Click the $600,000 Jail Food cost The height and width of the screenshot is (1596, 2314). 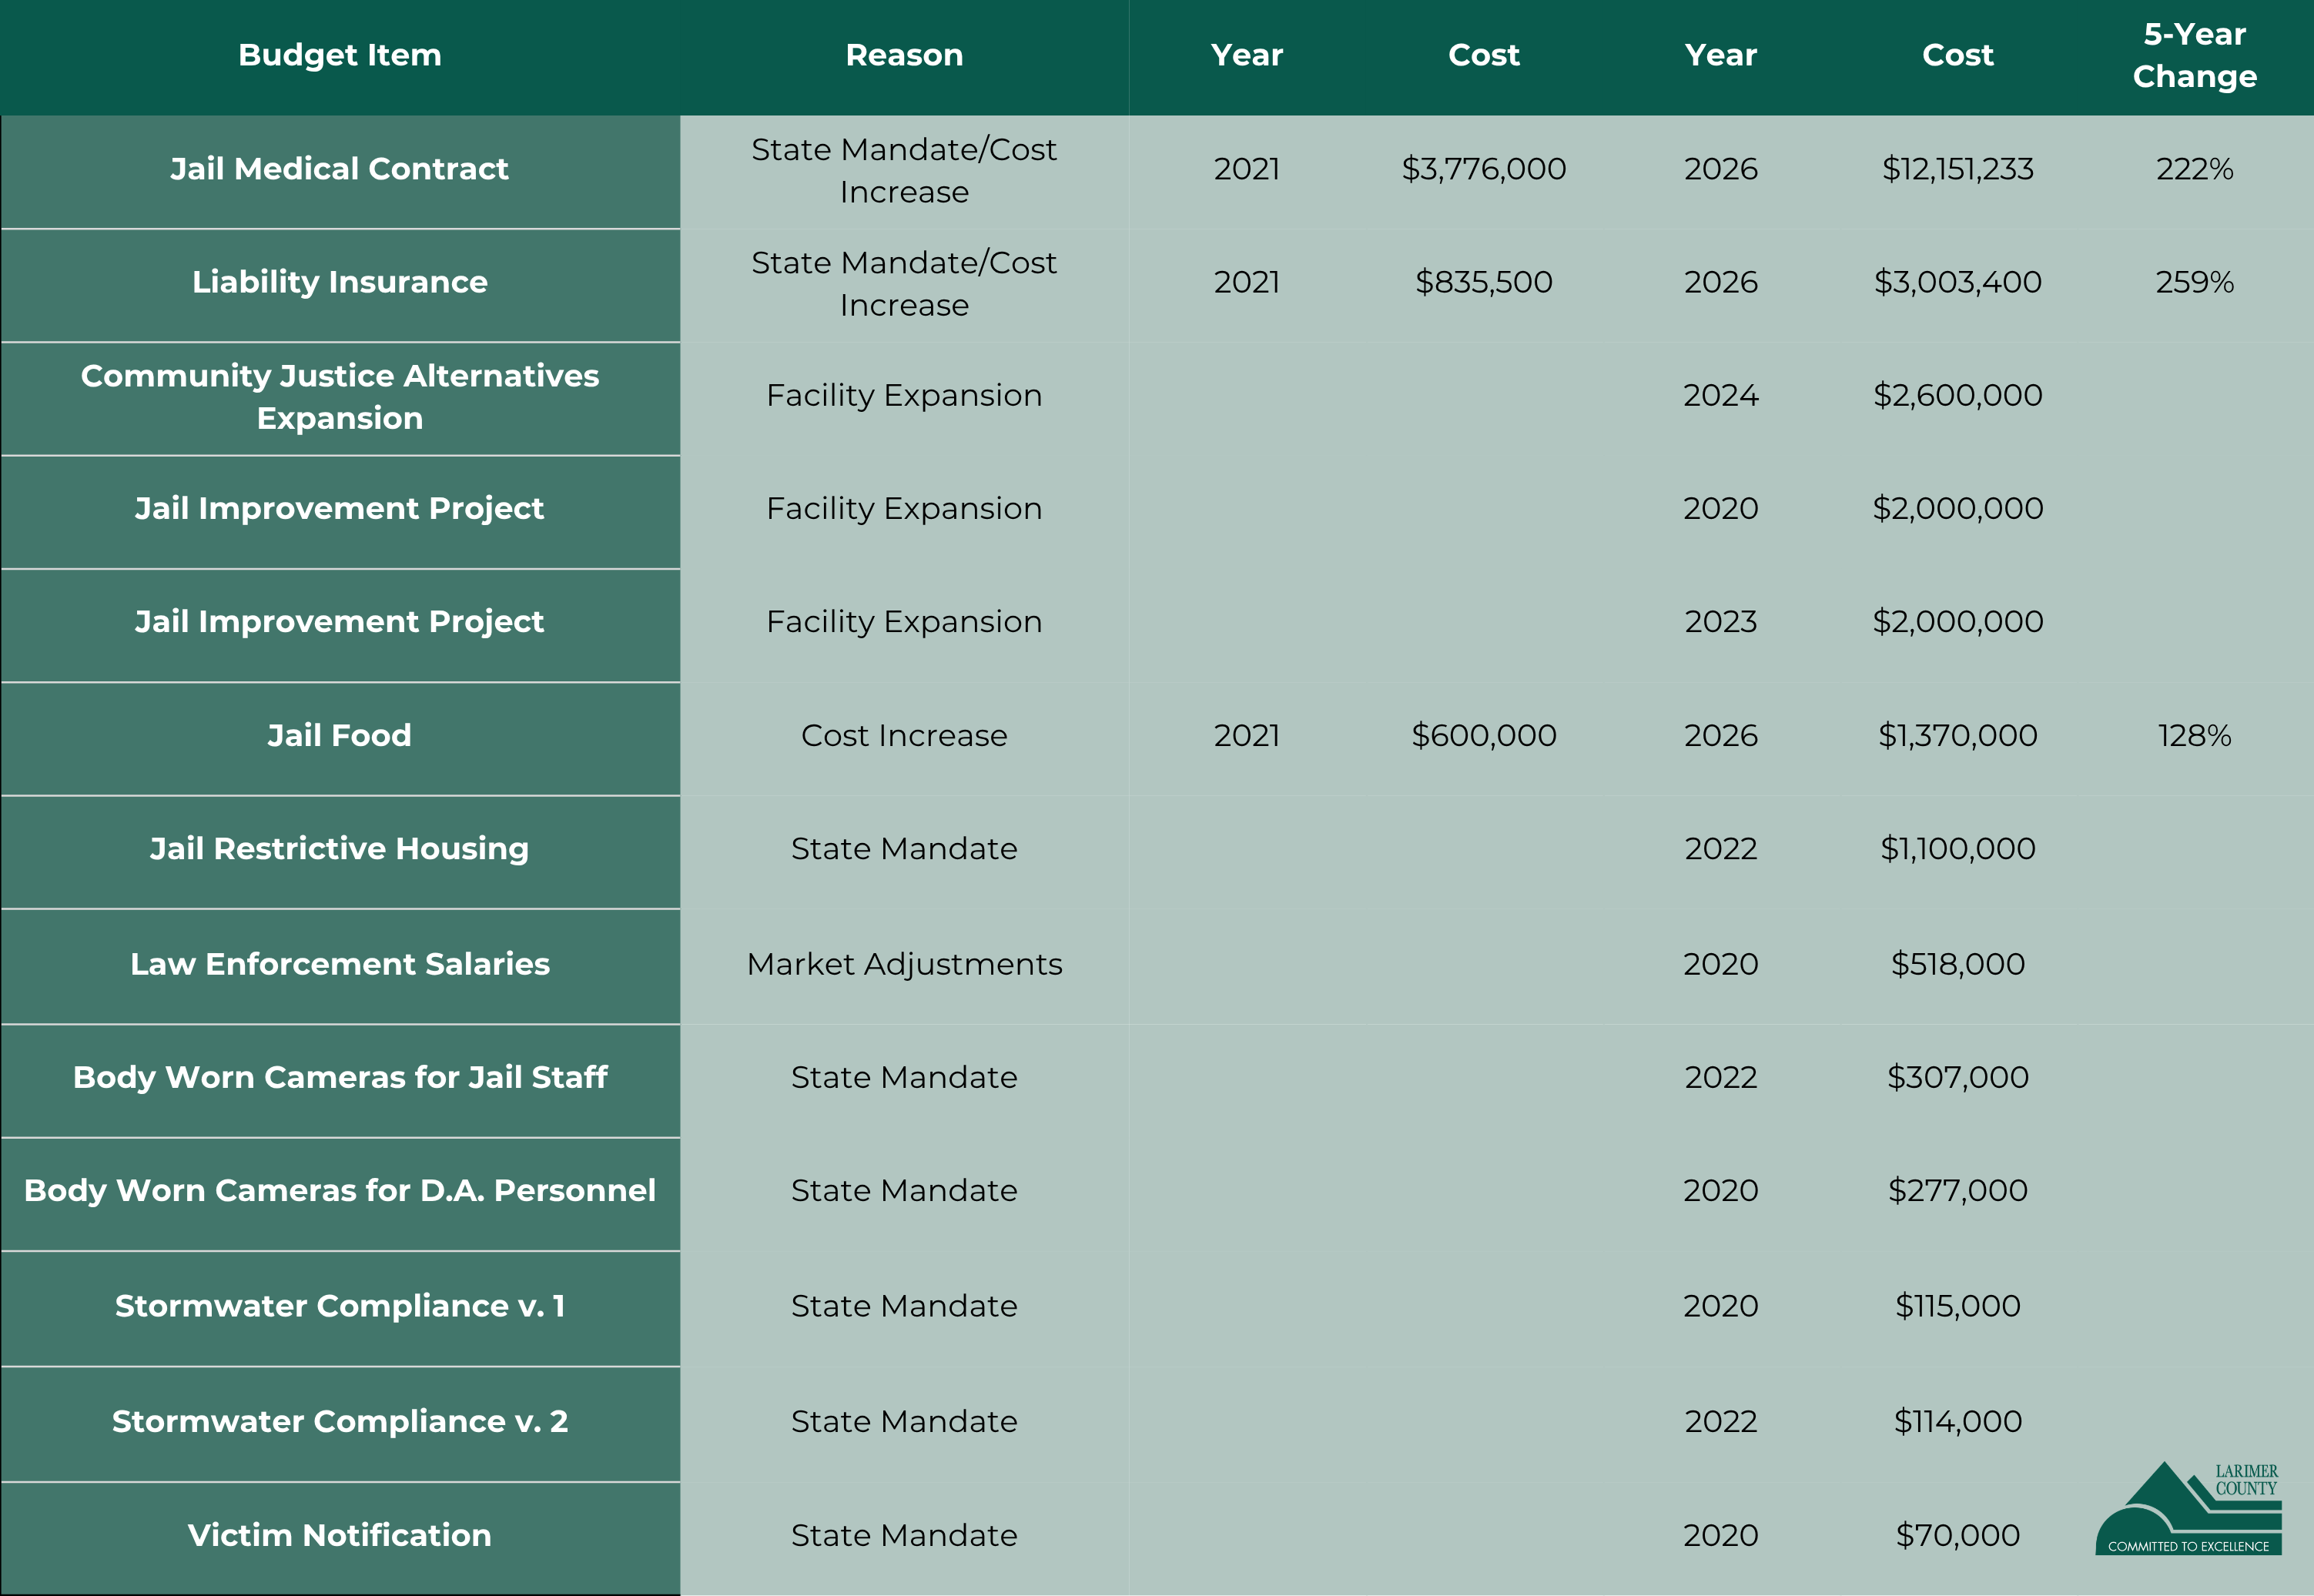tap(1484, 736)
